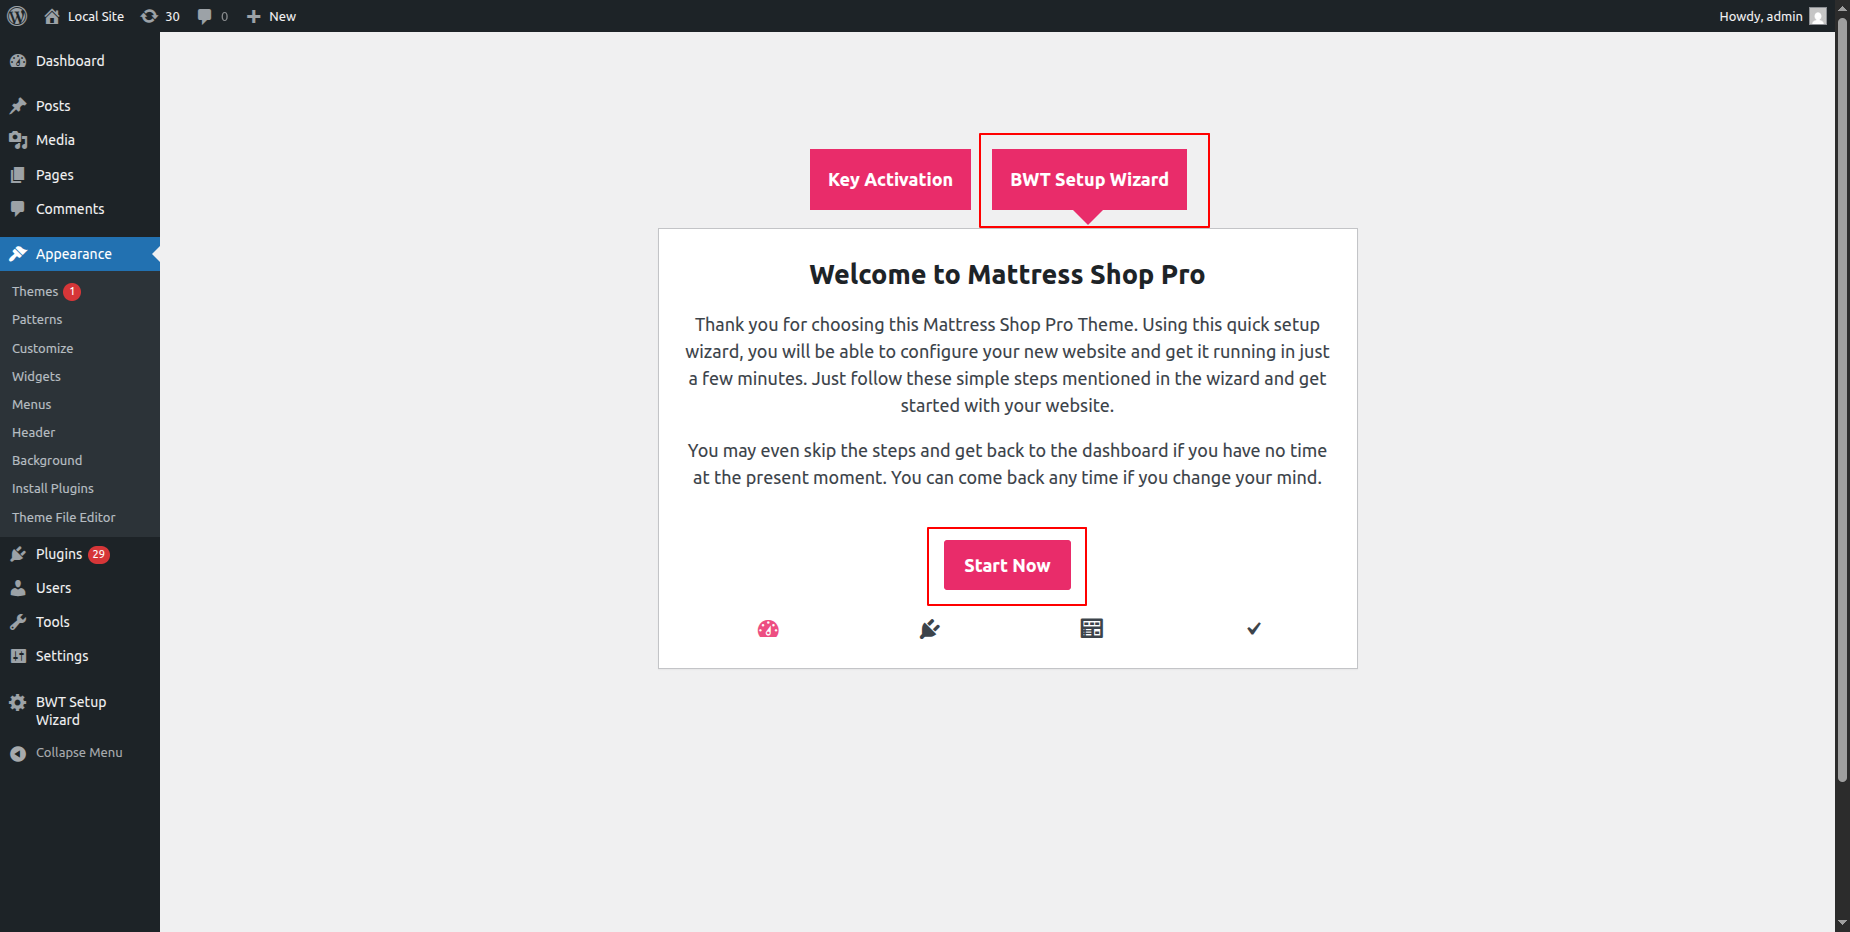1850x932 pixels.
Task: Open the New content dropdown
Action: 272,16
